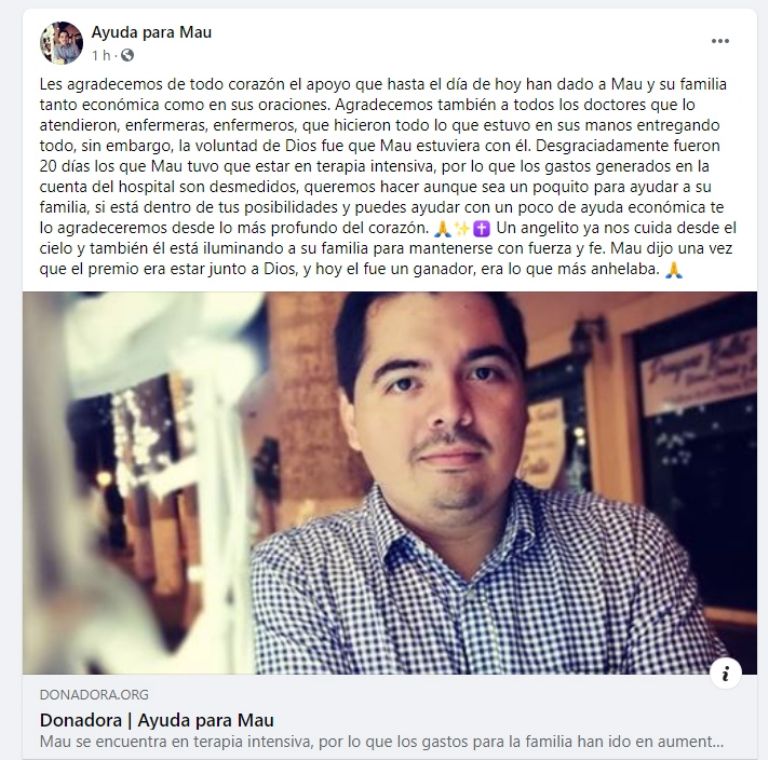Click the final praying hands emoji after 'anhelaba.'

(674, 270)
